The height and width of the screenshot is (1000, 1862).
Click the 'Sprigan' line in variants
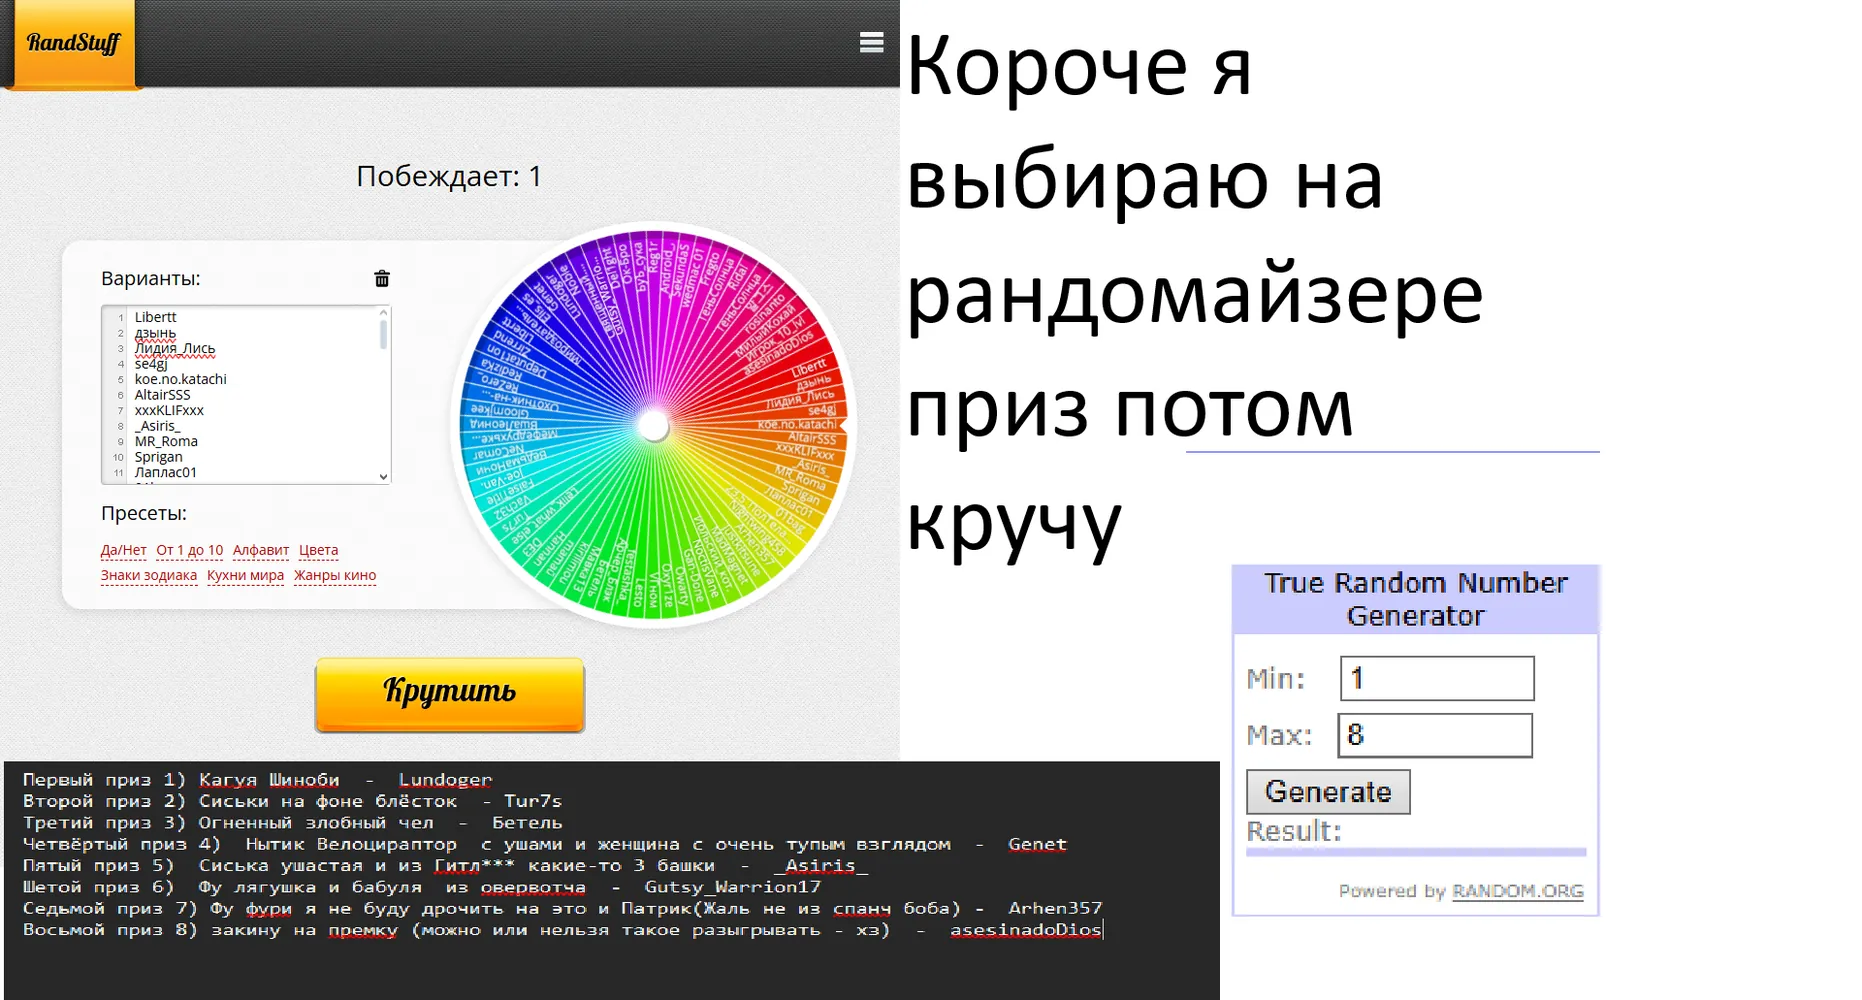pyautogui.click(x=159, y=457)
